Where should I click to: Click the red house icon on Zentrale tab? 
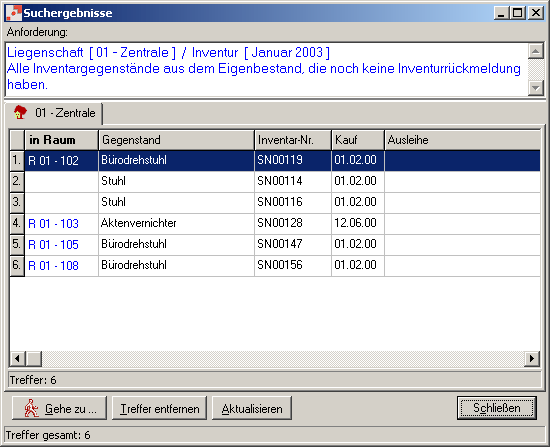click(x=20, y=113)
